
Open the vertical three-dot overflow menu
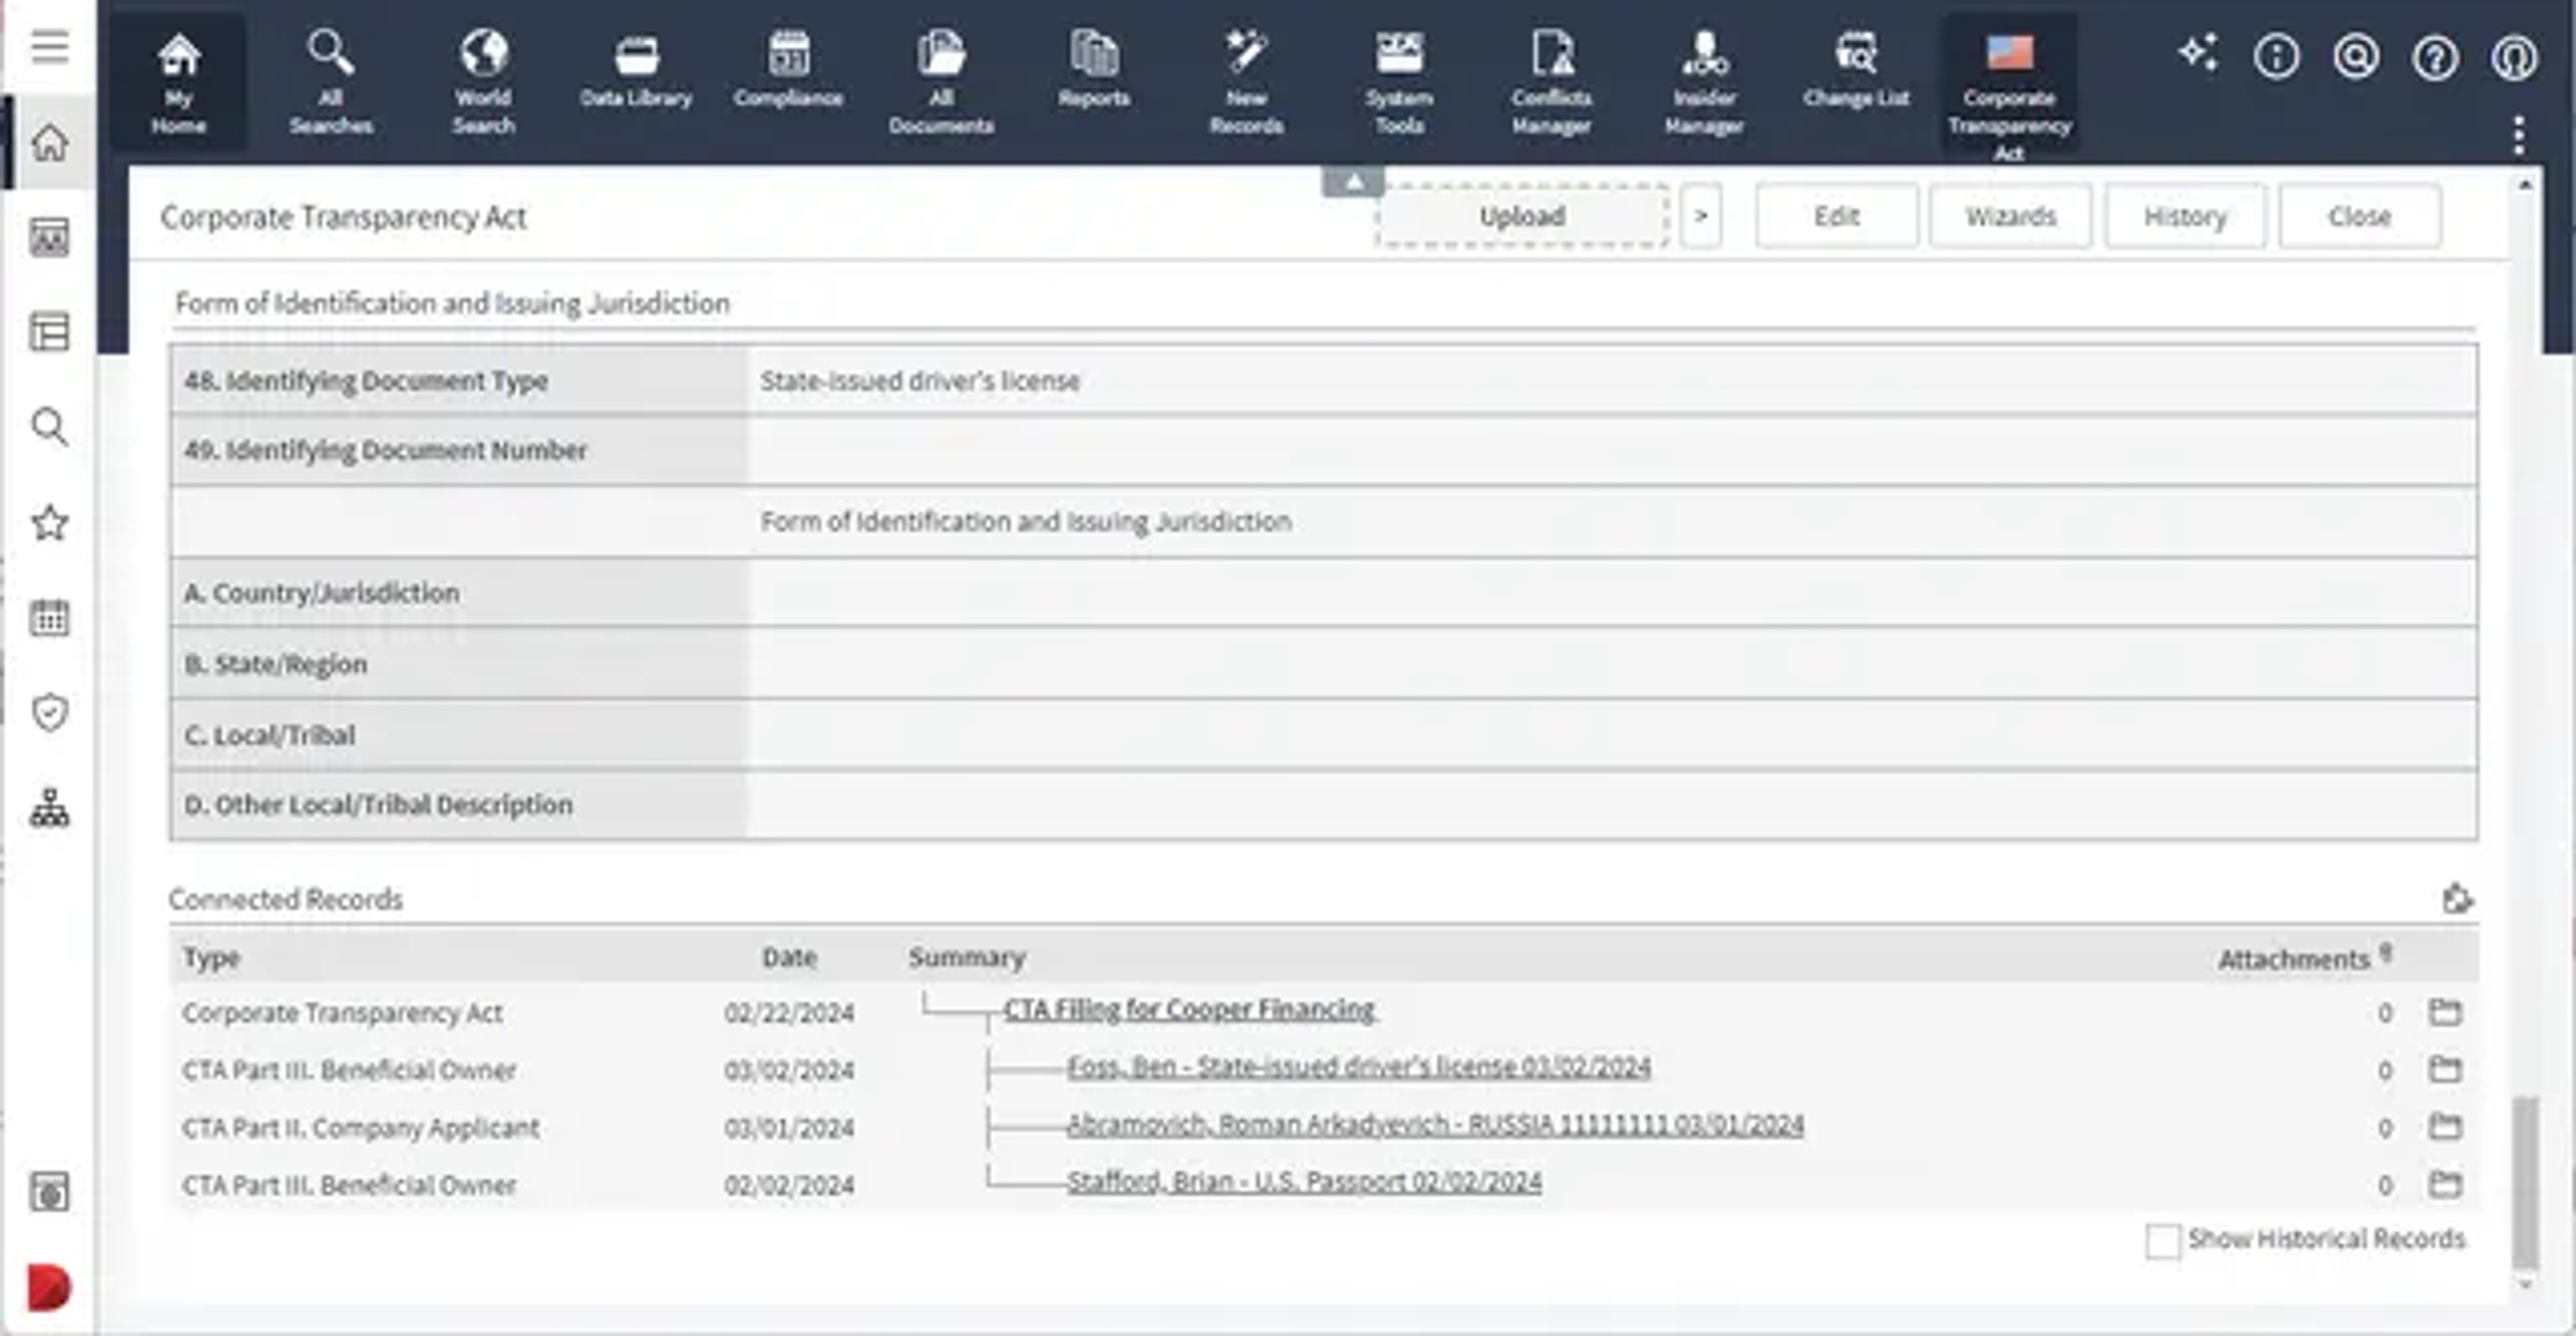2518,135
